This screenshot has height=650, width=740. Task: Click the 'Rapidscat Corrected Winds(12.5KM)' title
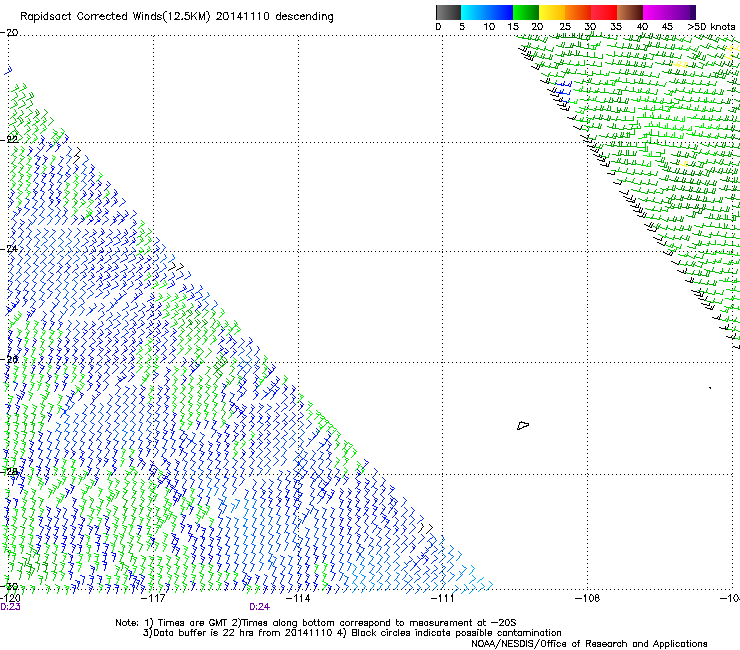click(115, 17)
